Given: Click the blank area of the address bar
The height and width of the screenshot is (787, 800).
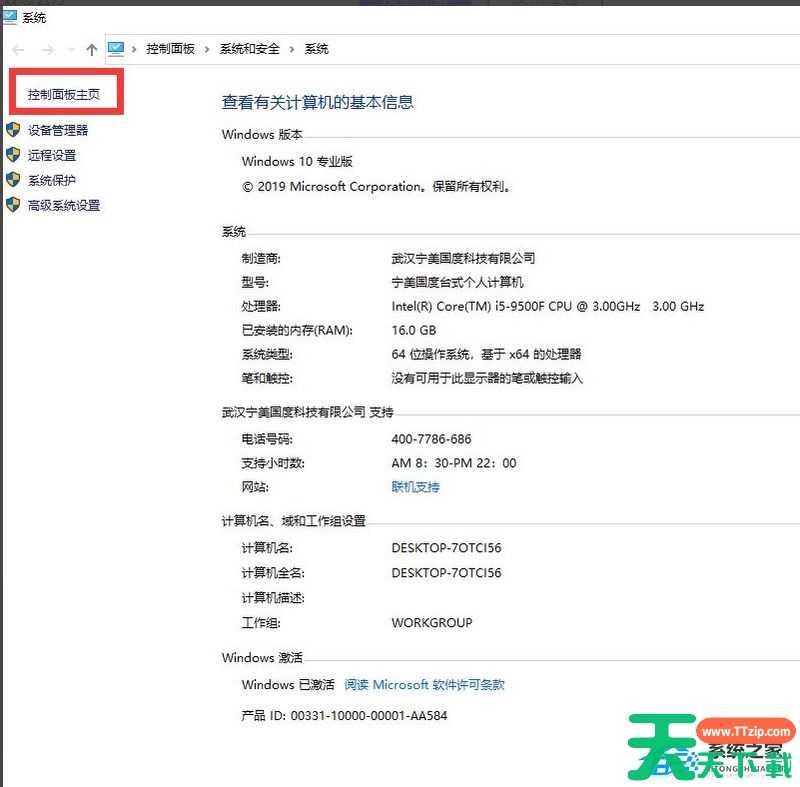Looking at the screenshot, I should click(x=560, y=49).
